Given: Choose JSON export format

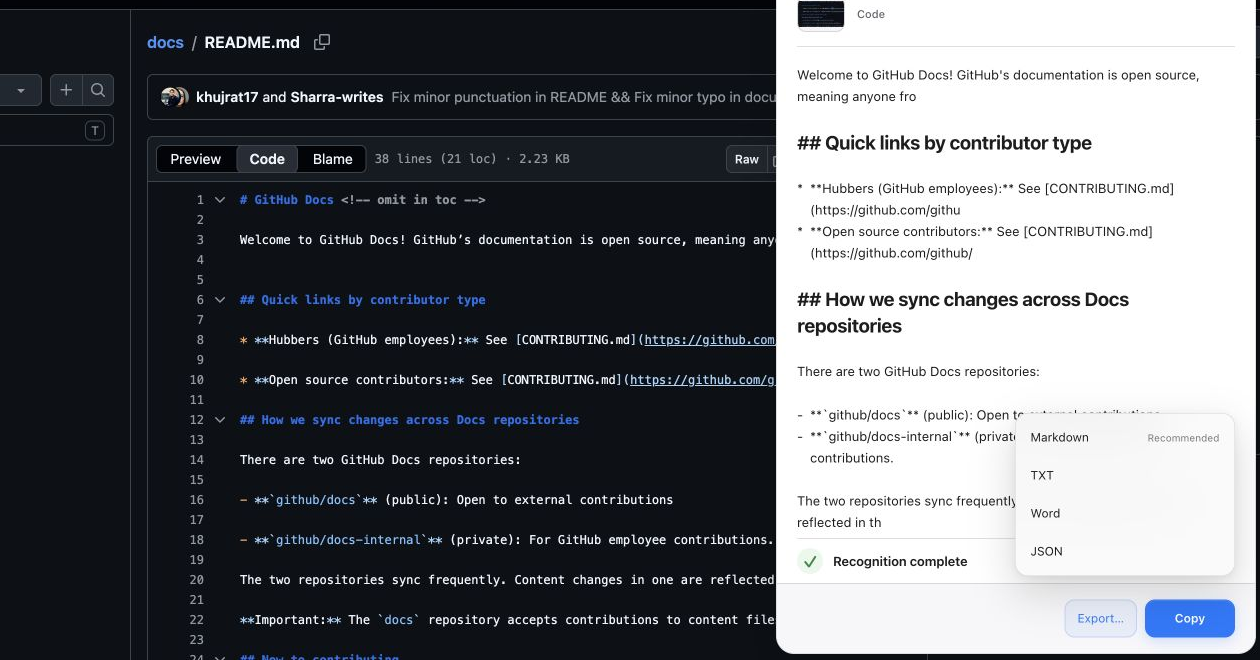Looking at the screenshot, I should click(1125, 551).
